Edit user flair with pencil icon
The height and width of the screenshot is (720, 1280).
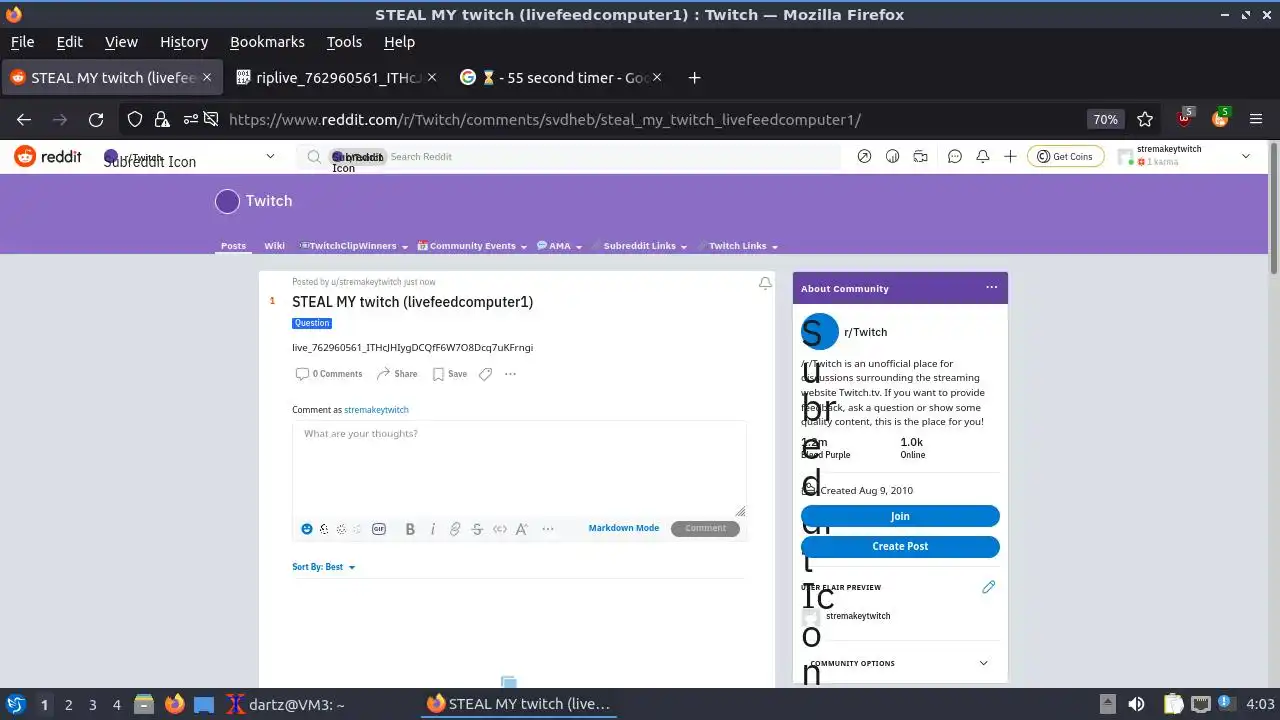click(989, 587)
